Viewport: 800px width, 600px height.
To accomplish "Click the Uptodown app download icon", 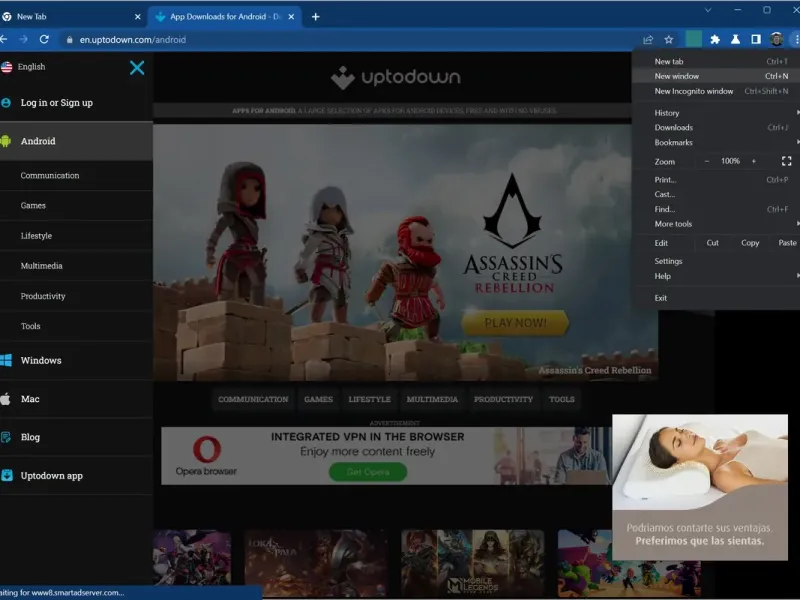I will coord(7,475).
